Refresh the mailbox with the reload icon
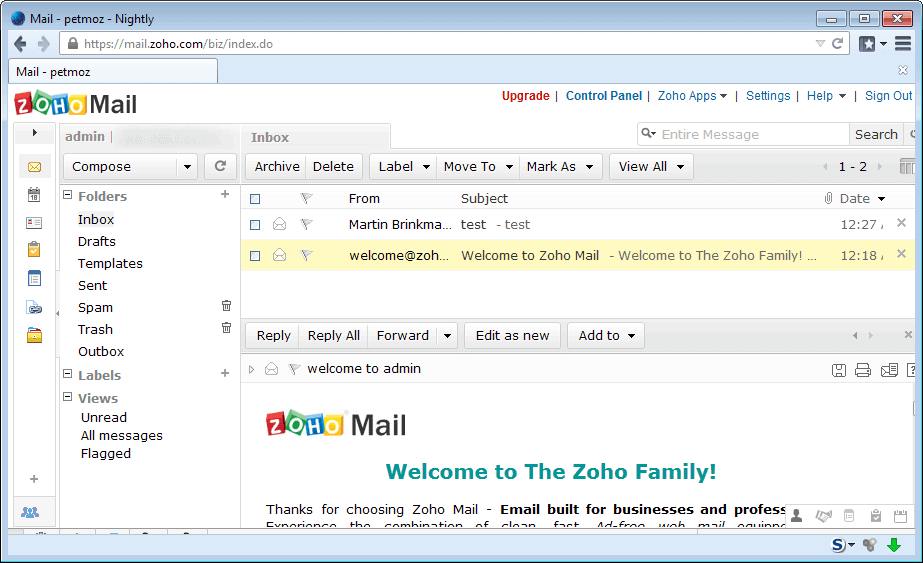The image size is (923, 563). pos(220,166)
